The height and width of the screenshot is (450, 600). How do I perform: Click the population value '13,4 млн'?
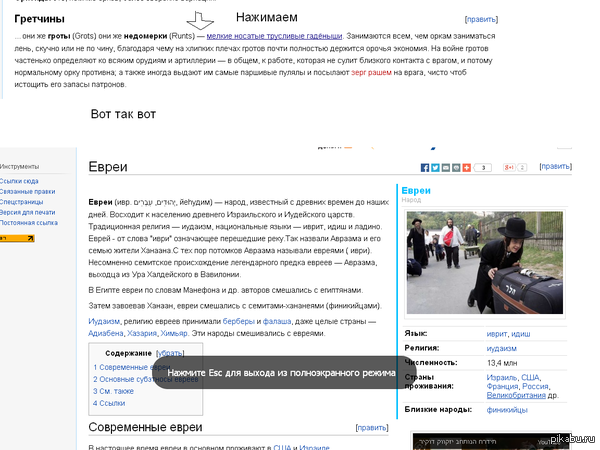(x=502, y=363)
